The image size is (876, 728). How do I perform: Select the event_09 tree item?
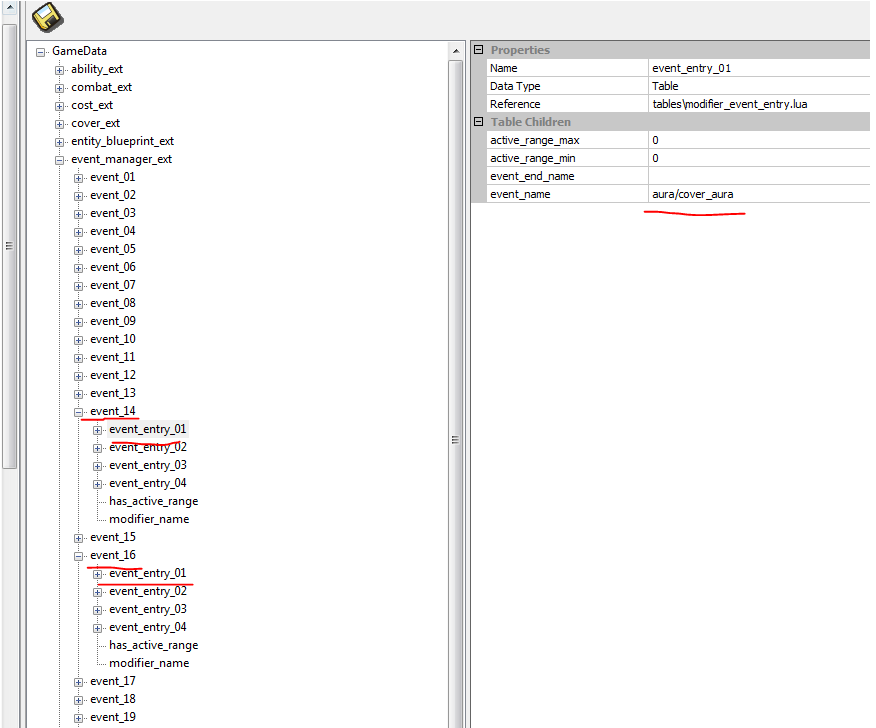pyautogui.click(x=113, y=321)
